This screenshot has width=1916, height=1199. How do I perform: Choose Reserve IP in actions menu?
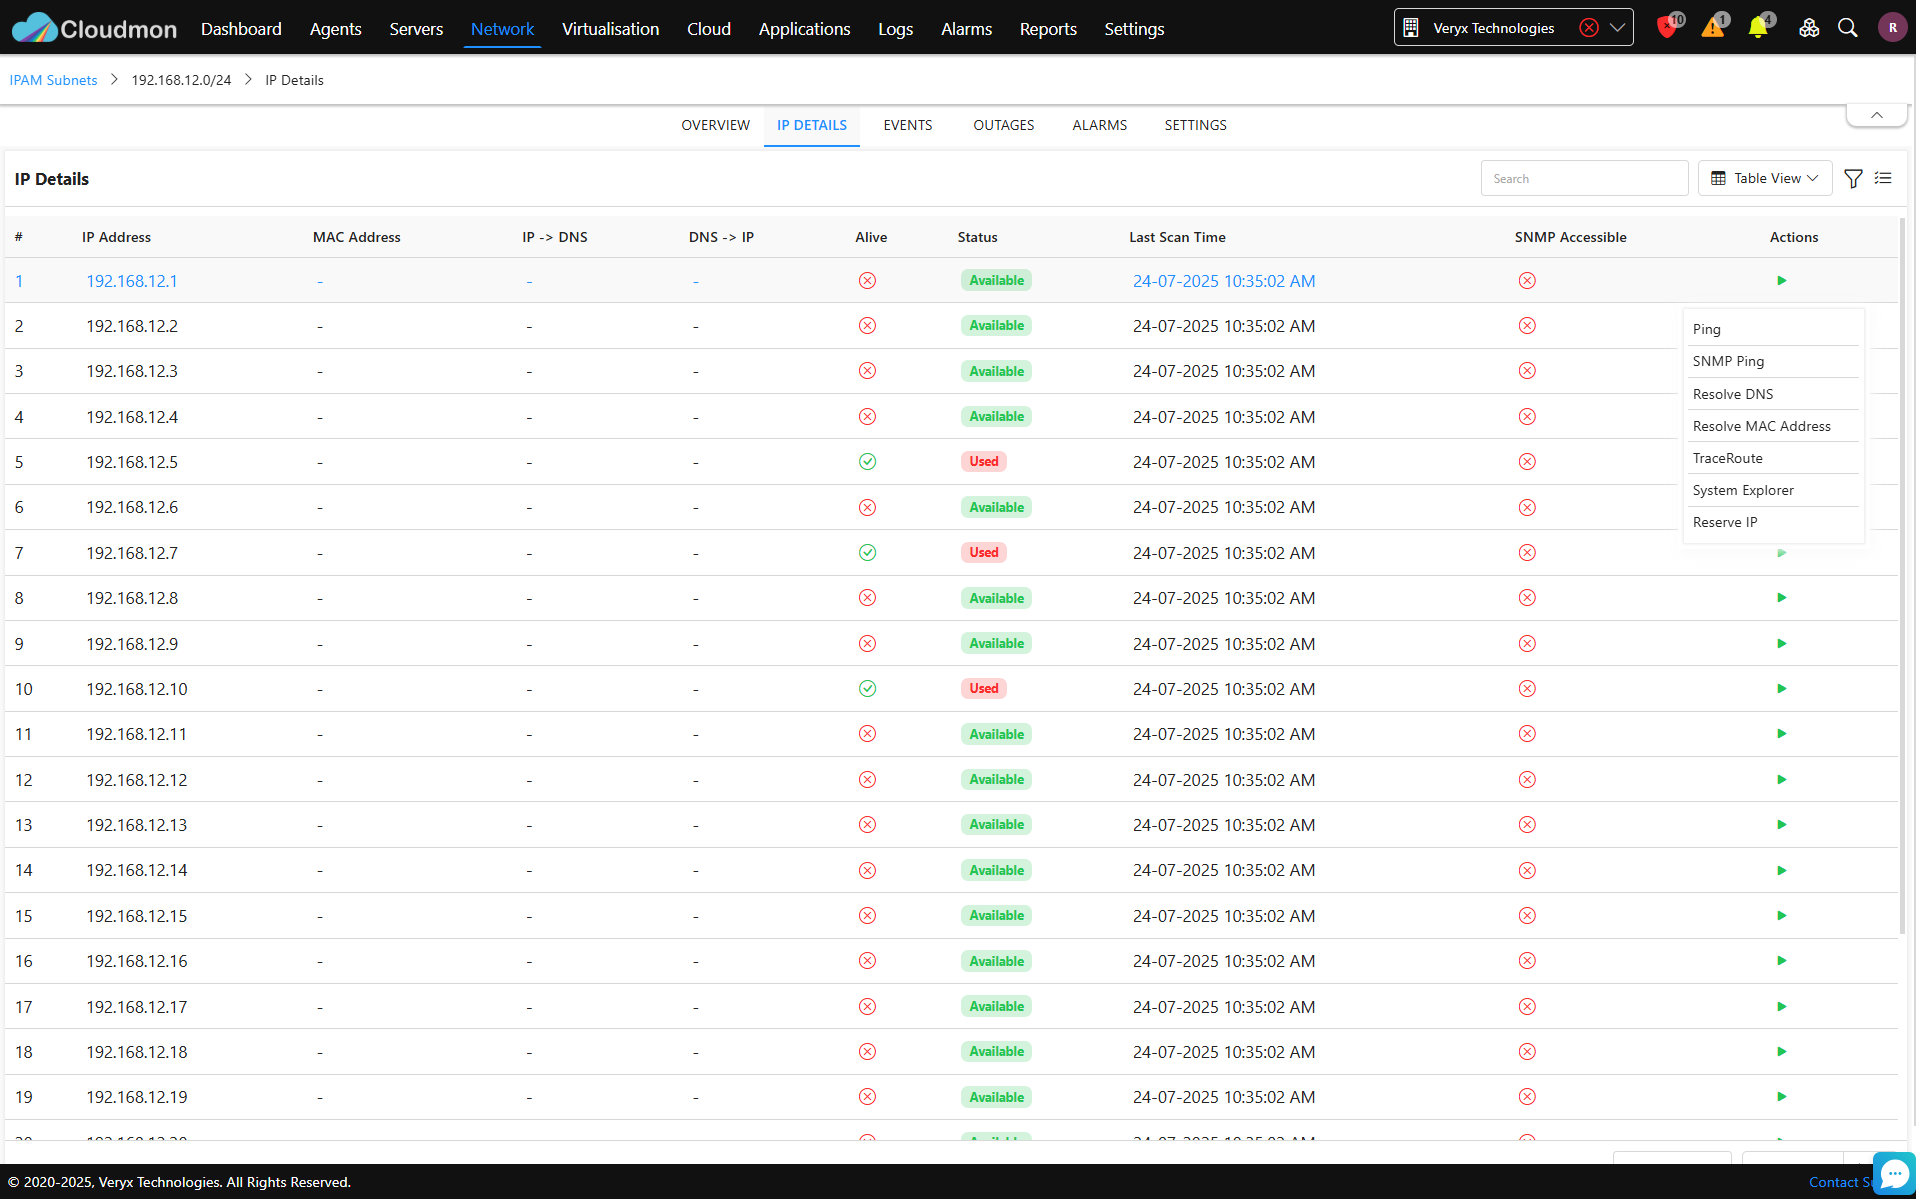[x=1725, y=522]
